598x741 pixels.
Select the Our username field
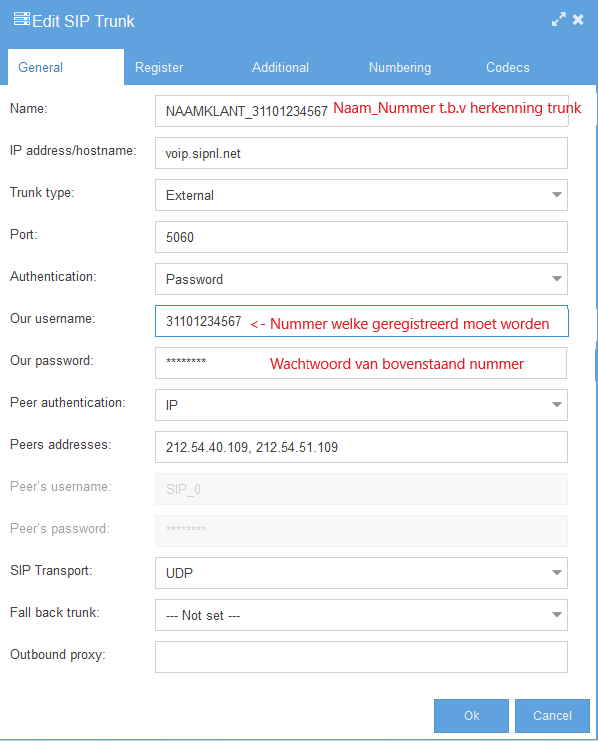361,321
